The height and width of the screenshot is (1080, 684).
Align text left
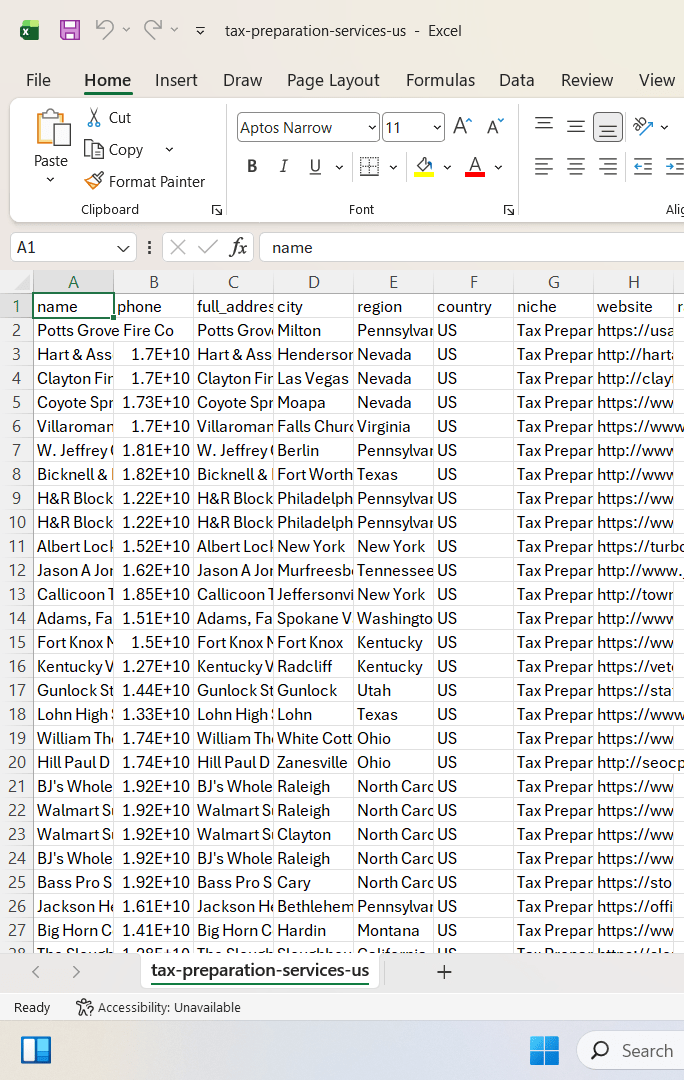[x=544, y=166]
